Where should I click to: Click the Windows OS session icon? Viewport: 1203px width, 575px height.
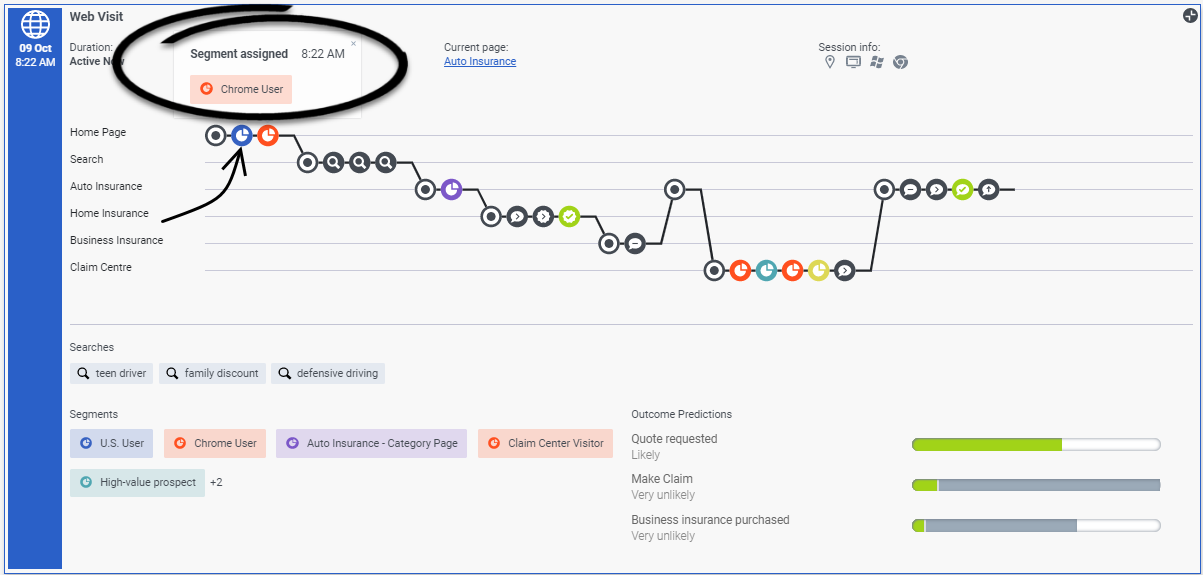click(877, 62)
